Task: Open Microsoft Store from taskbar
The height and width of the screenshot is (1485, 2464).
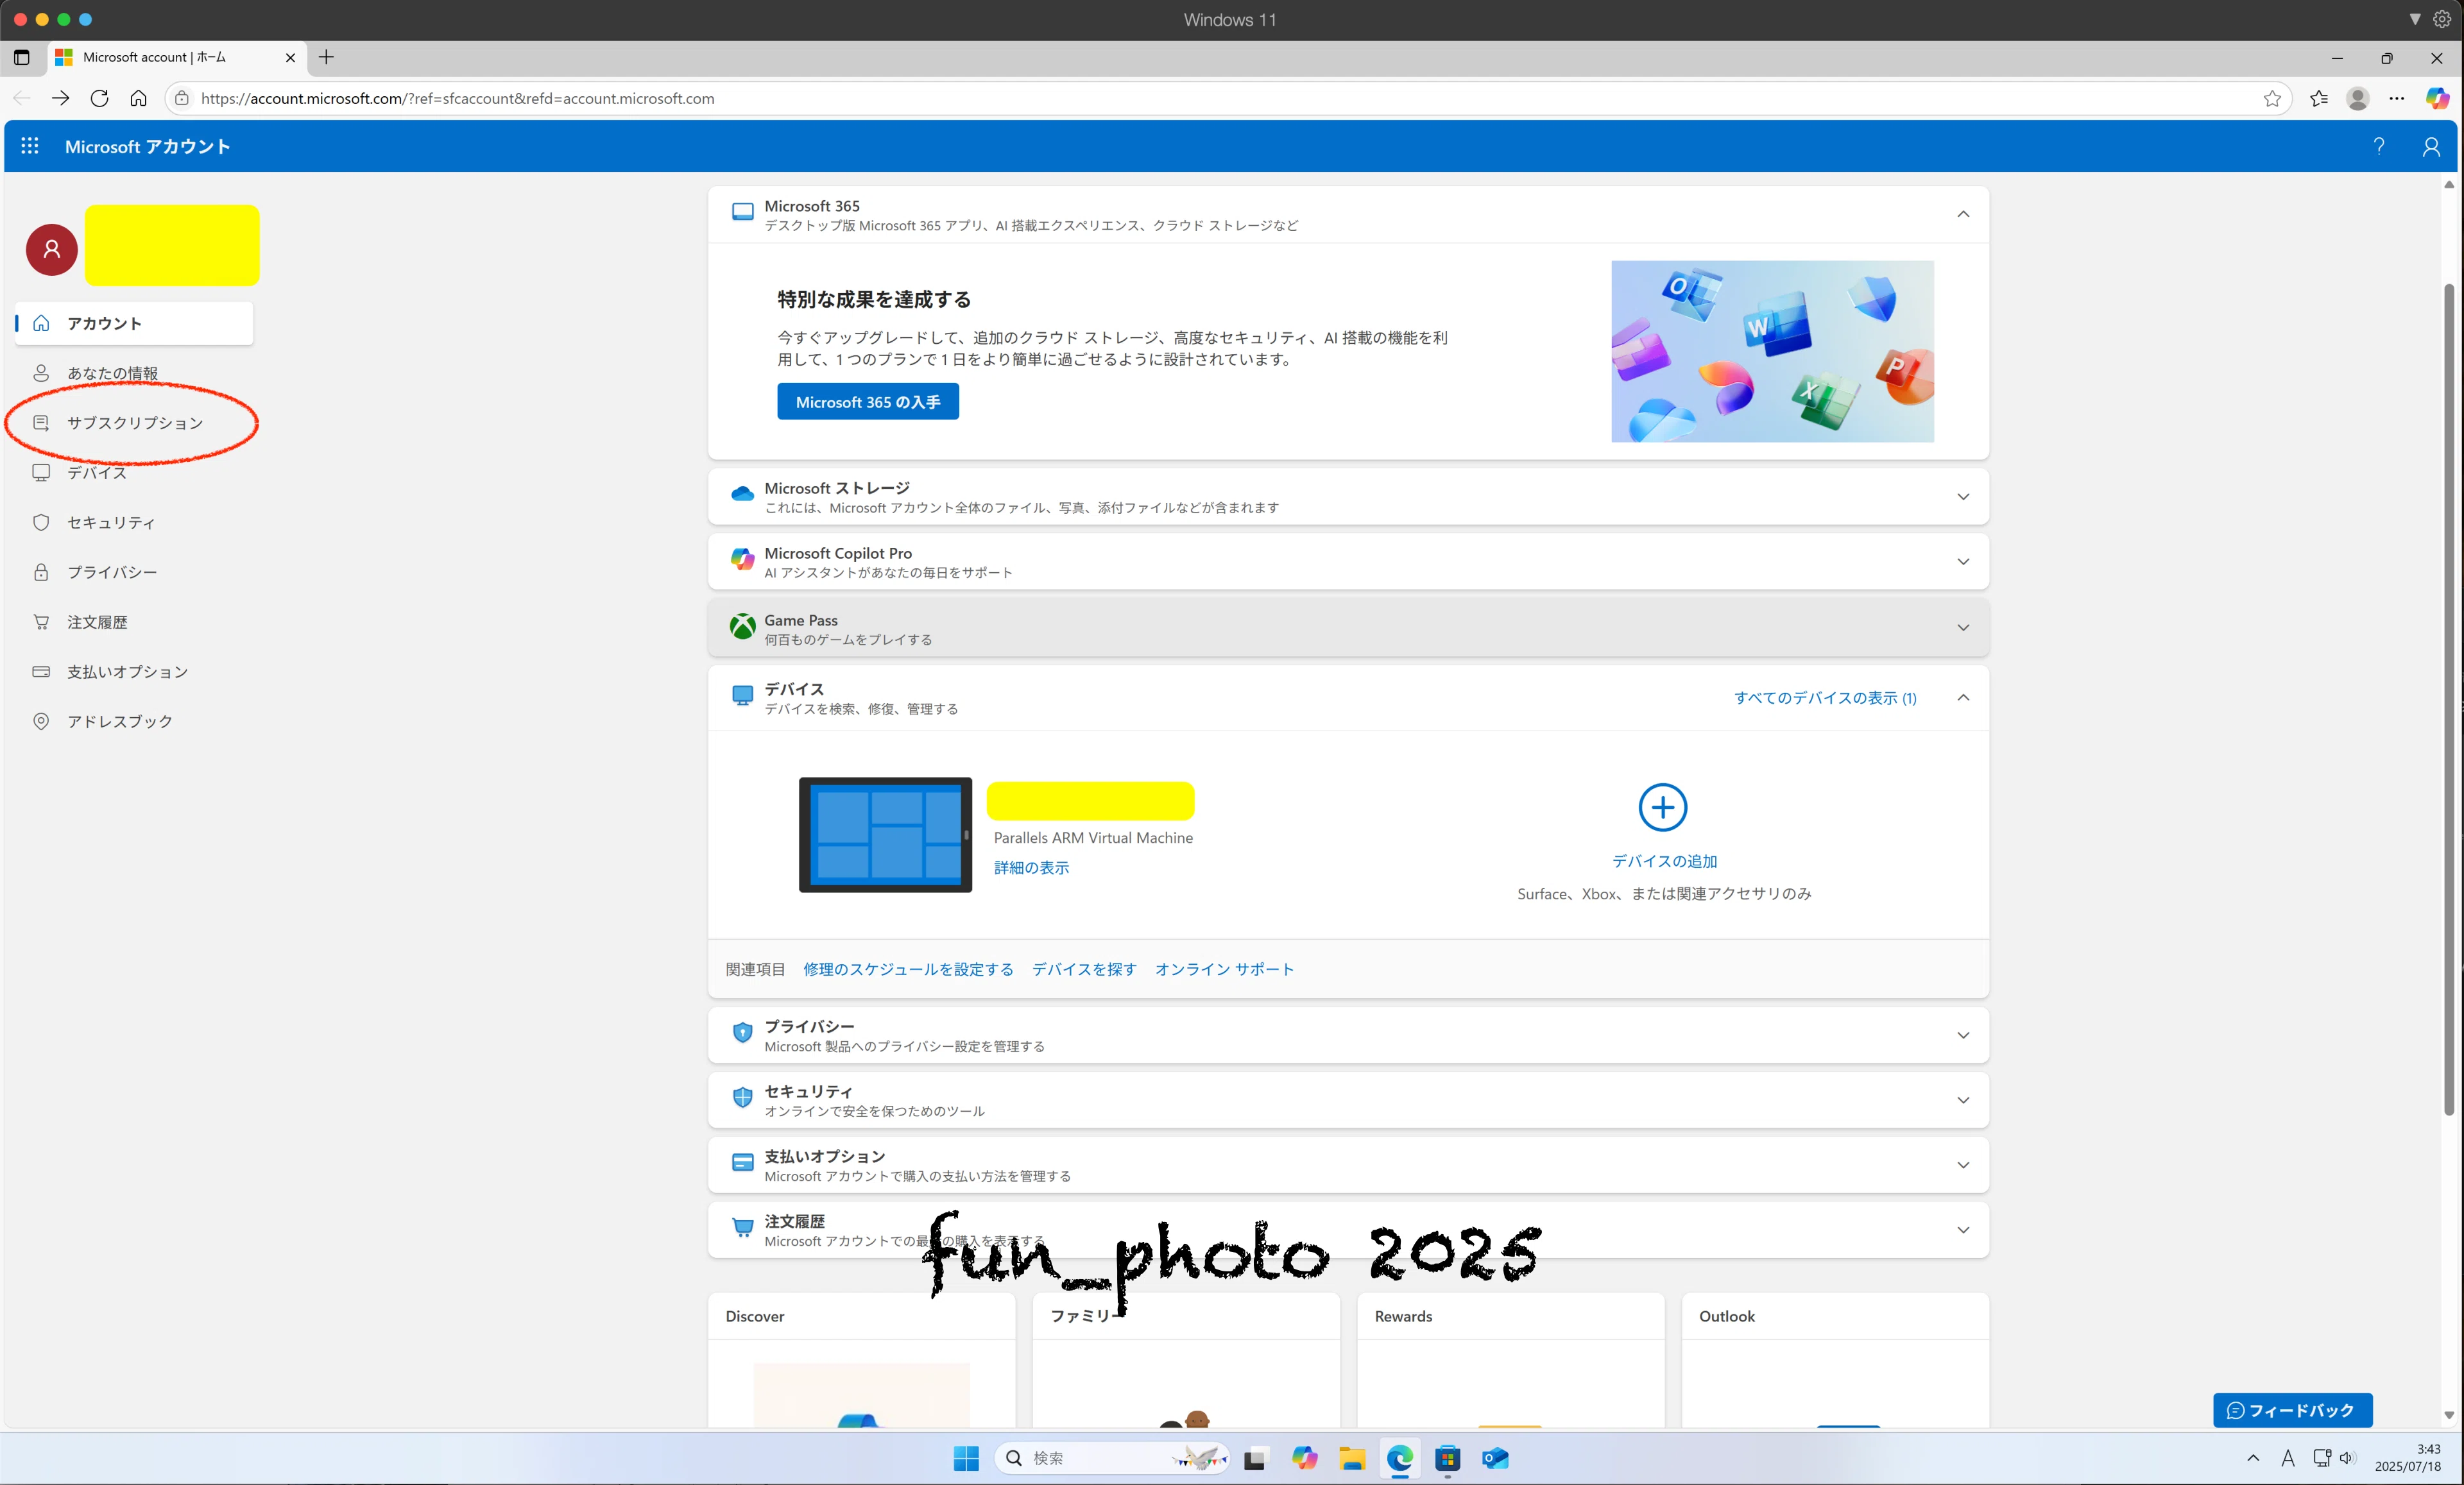Action: [1447, 1458]
